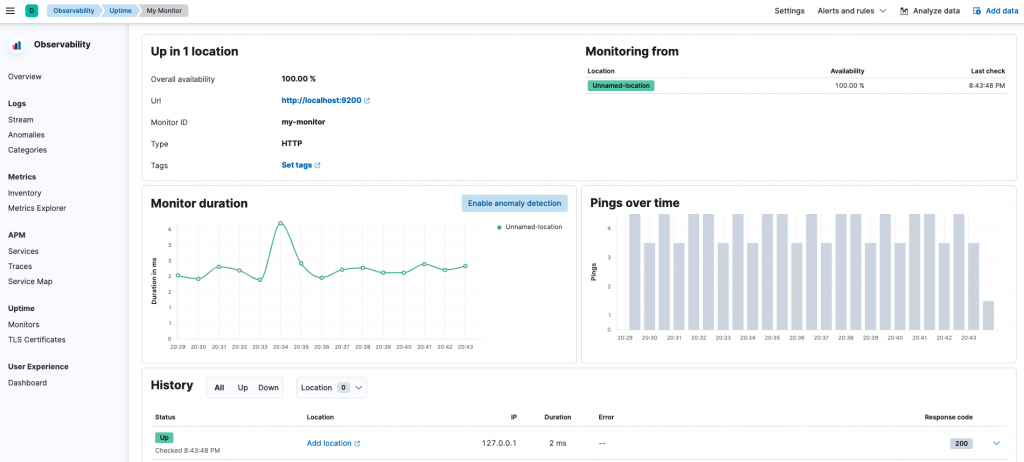This screenshot has height=462, width=1024.
Task: Click Enable anomaly detection button
Action: tap(514, 203)
